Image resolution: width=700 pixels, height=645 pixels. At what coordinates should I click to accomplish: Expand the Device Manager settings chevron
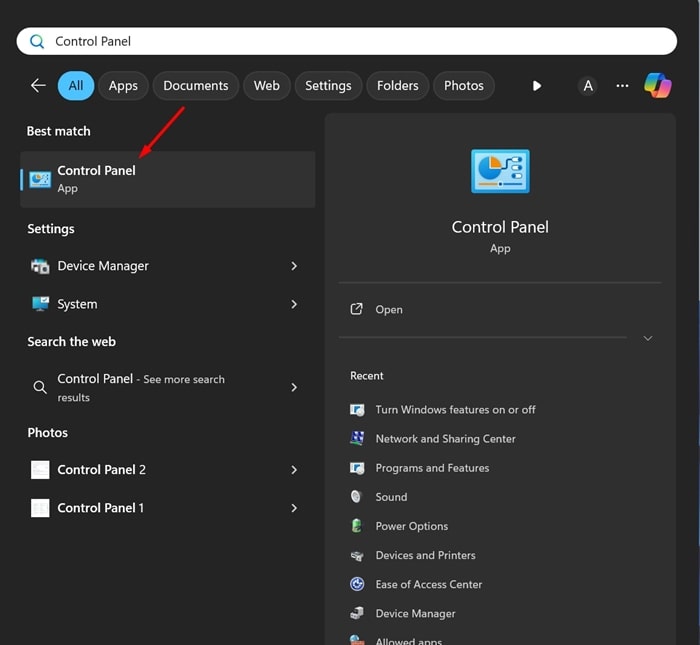coord(294,266)
